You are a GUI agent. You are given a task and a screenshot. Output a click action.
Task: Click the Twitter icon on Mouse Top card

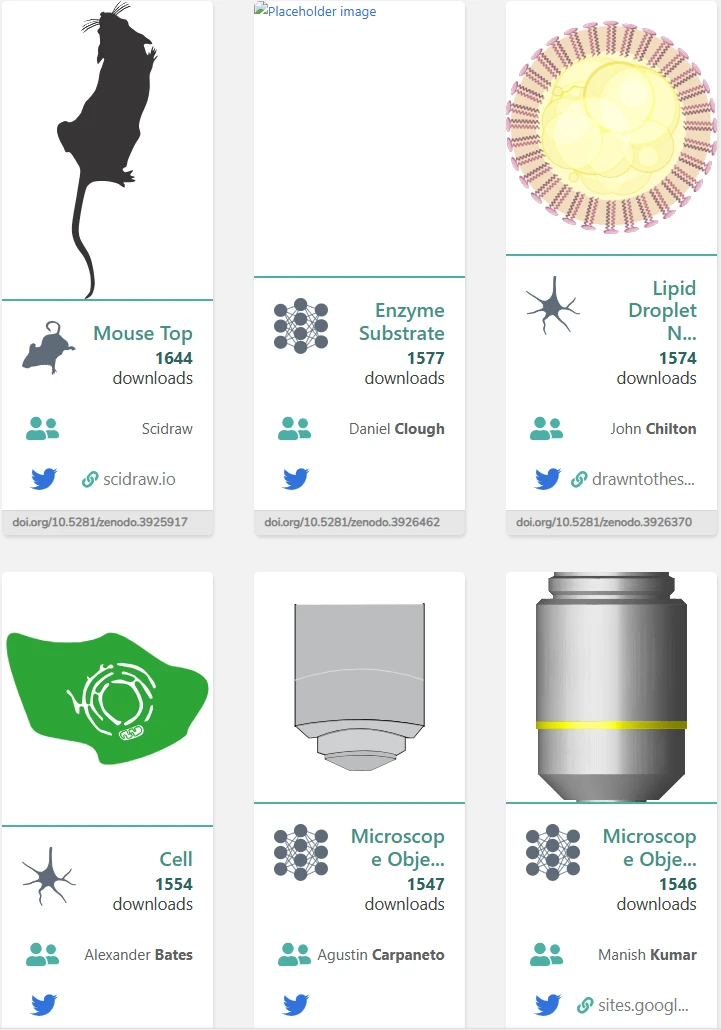(x=44, y=479)
